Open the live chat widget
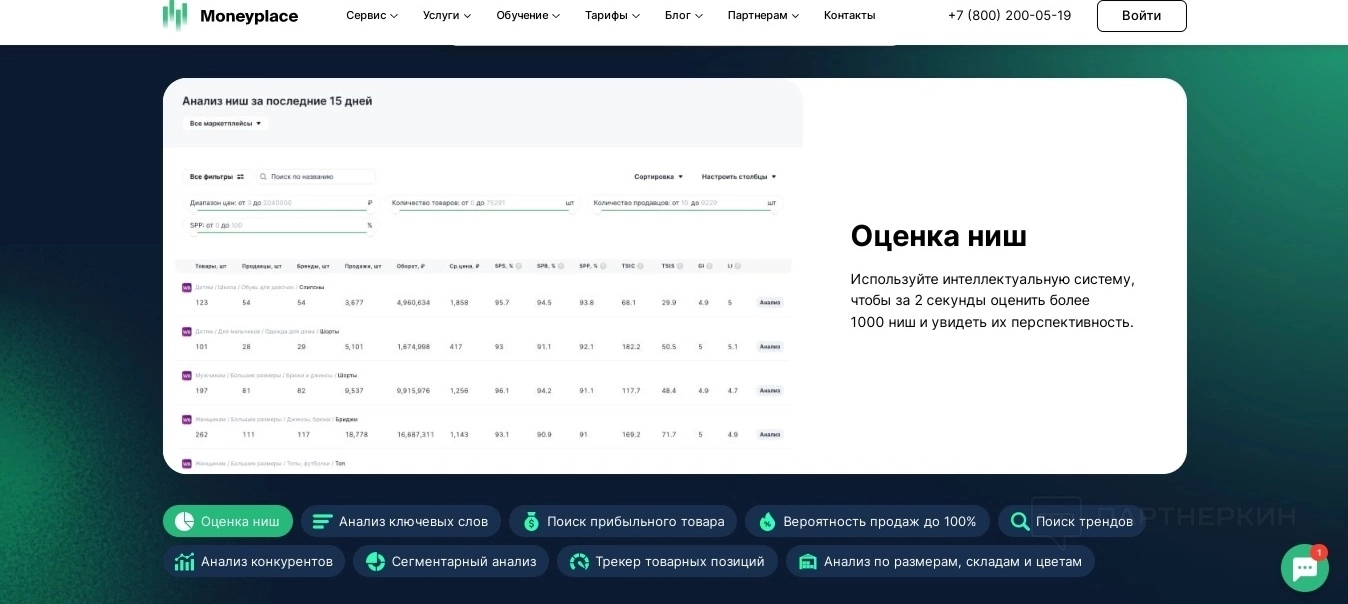1348x604 pixels. pos(1304,568)
